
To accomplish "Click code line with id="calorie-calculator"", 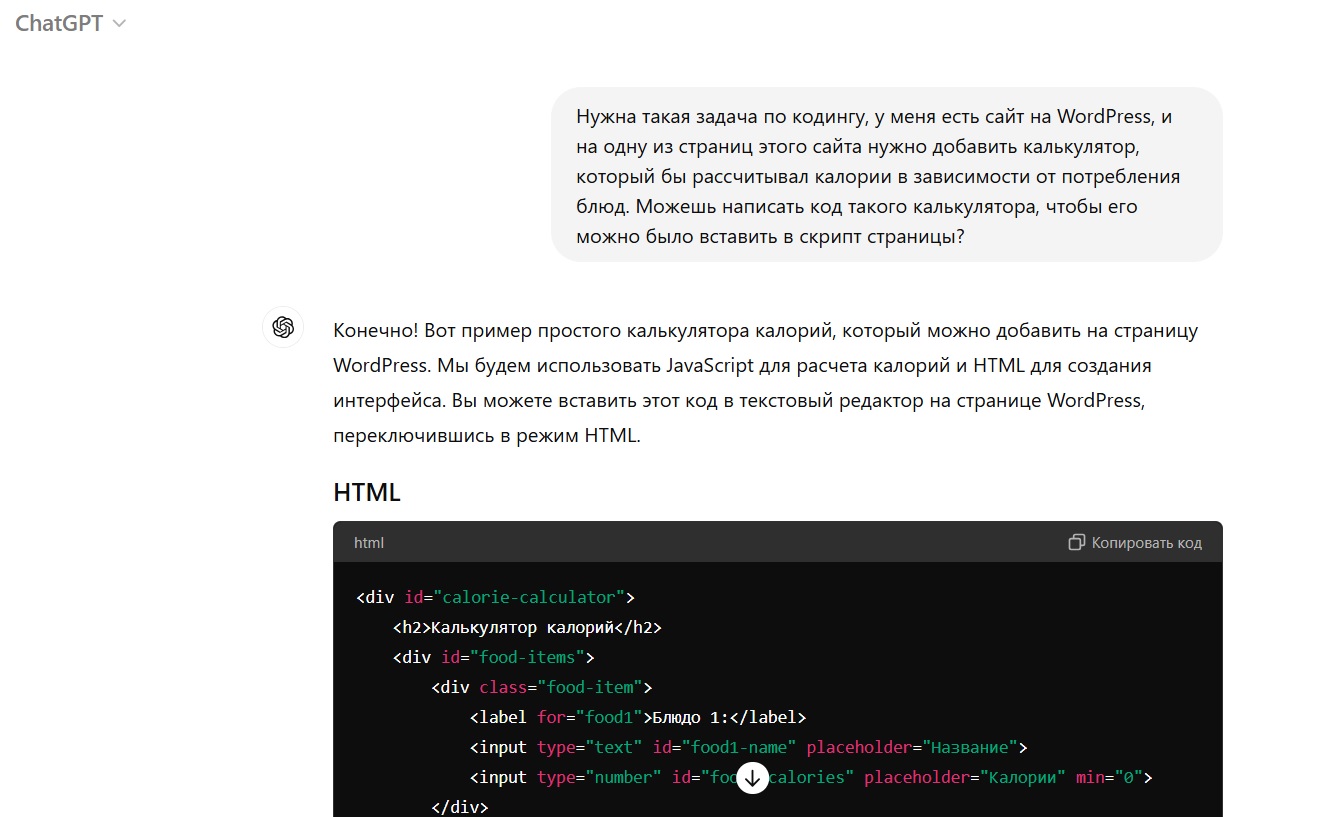I will pyautogui.click(x=496, y=597).
